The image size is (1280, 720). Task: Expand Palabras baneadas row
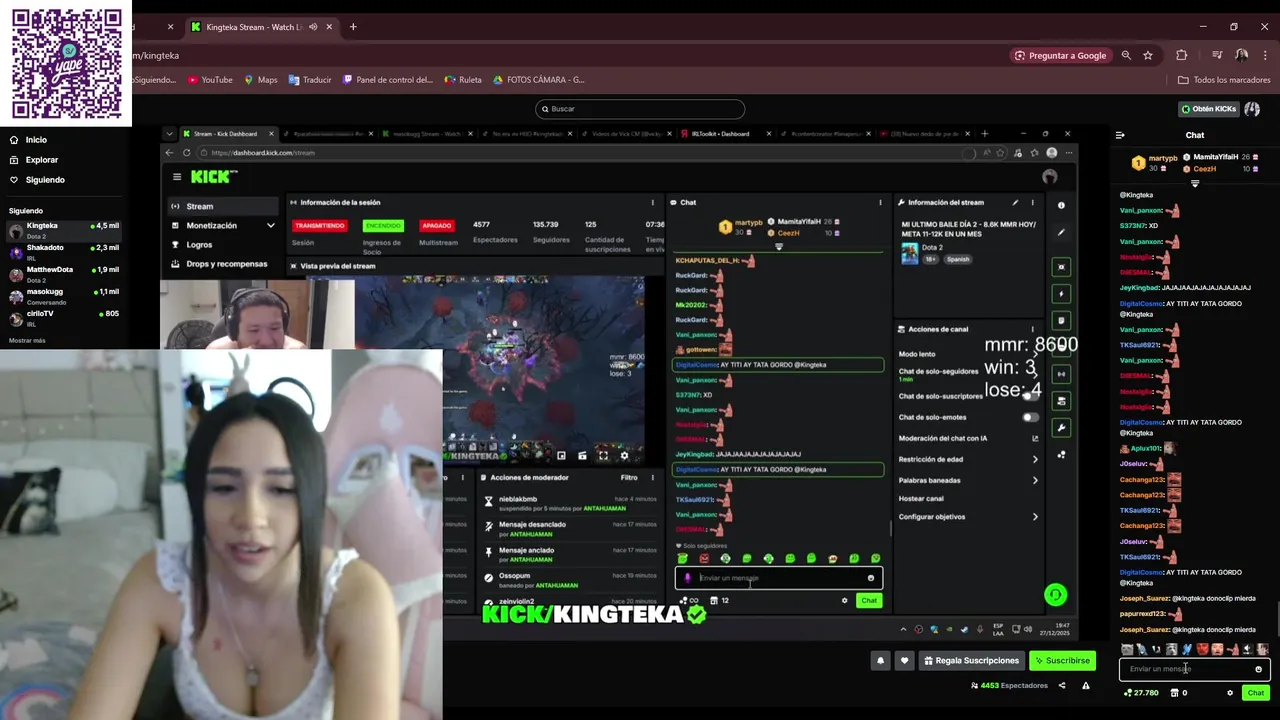coord(968,480)
